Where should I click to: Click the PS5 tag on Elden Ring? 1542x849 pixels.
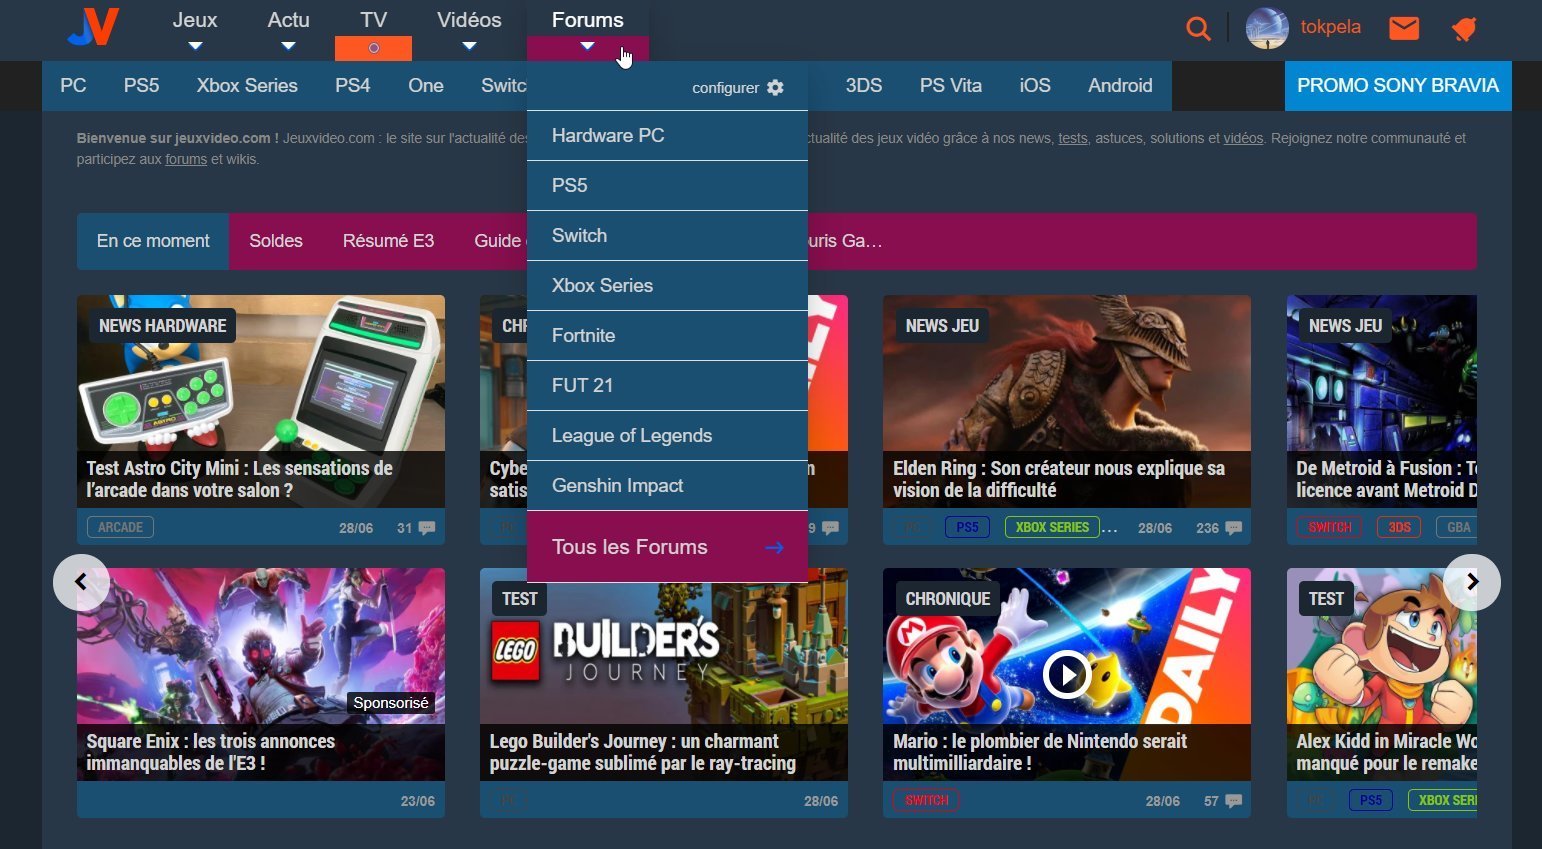(967, 527)
